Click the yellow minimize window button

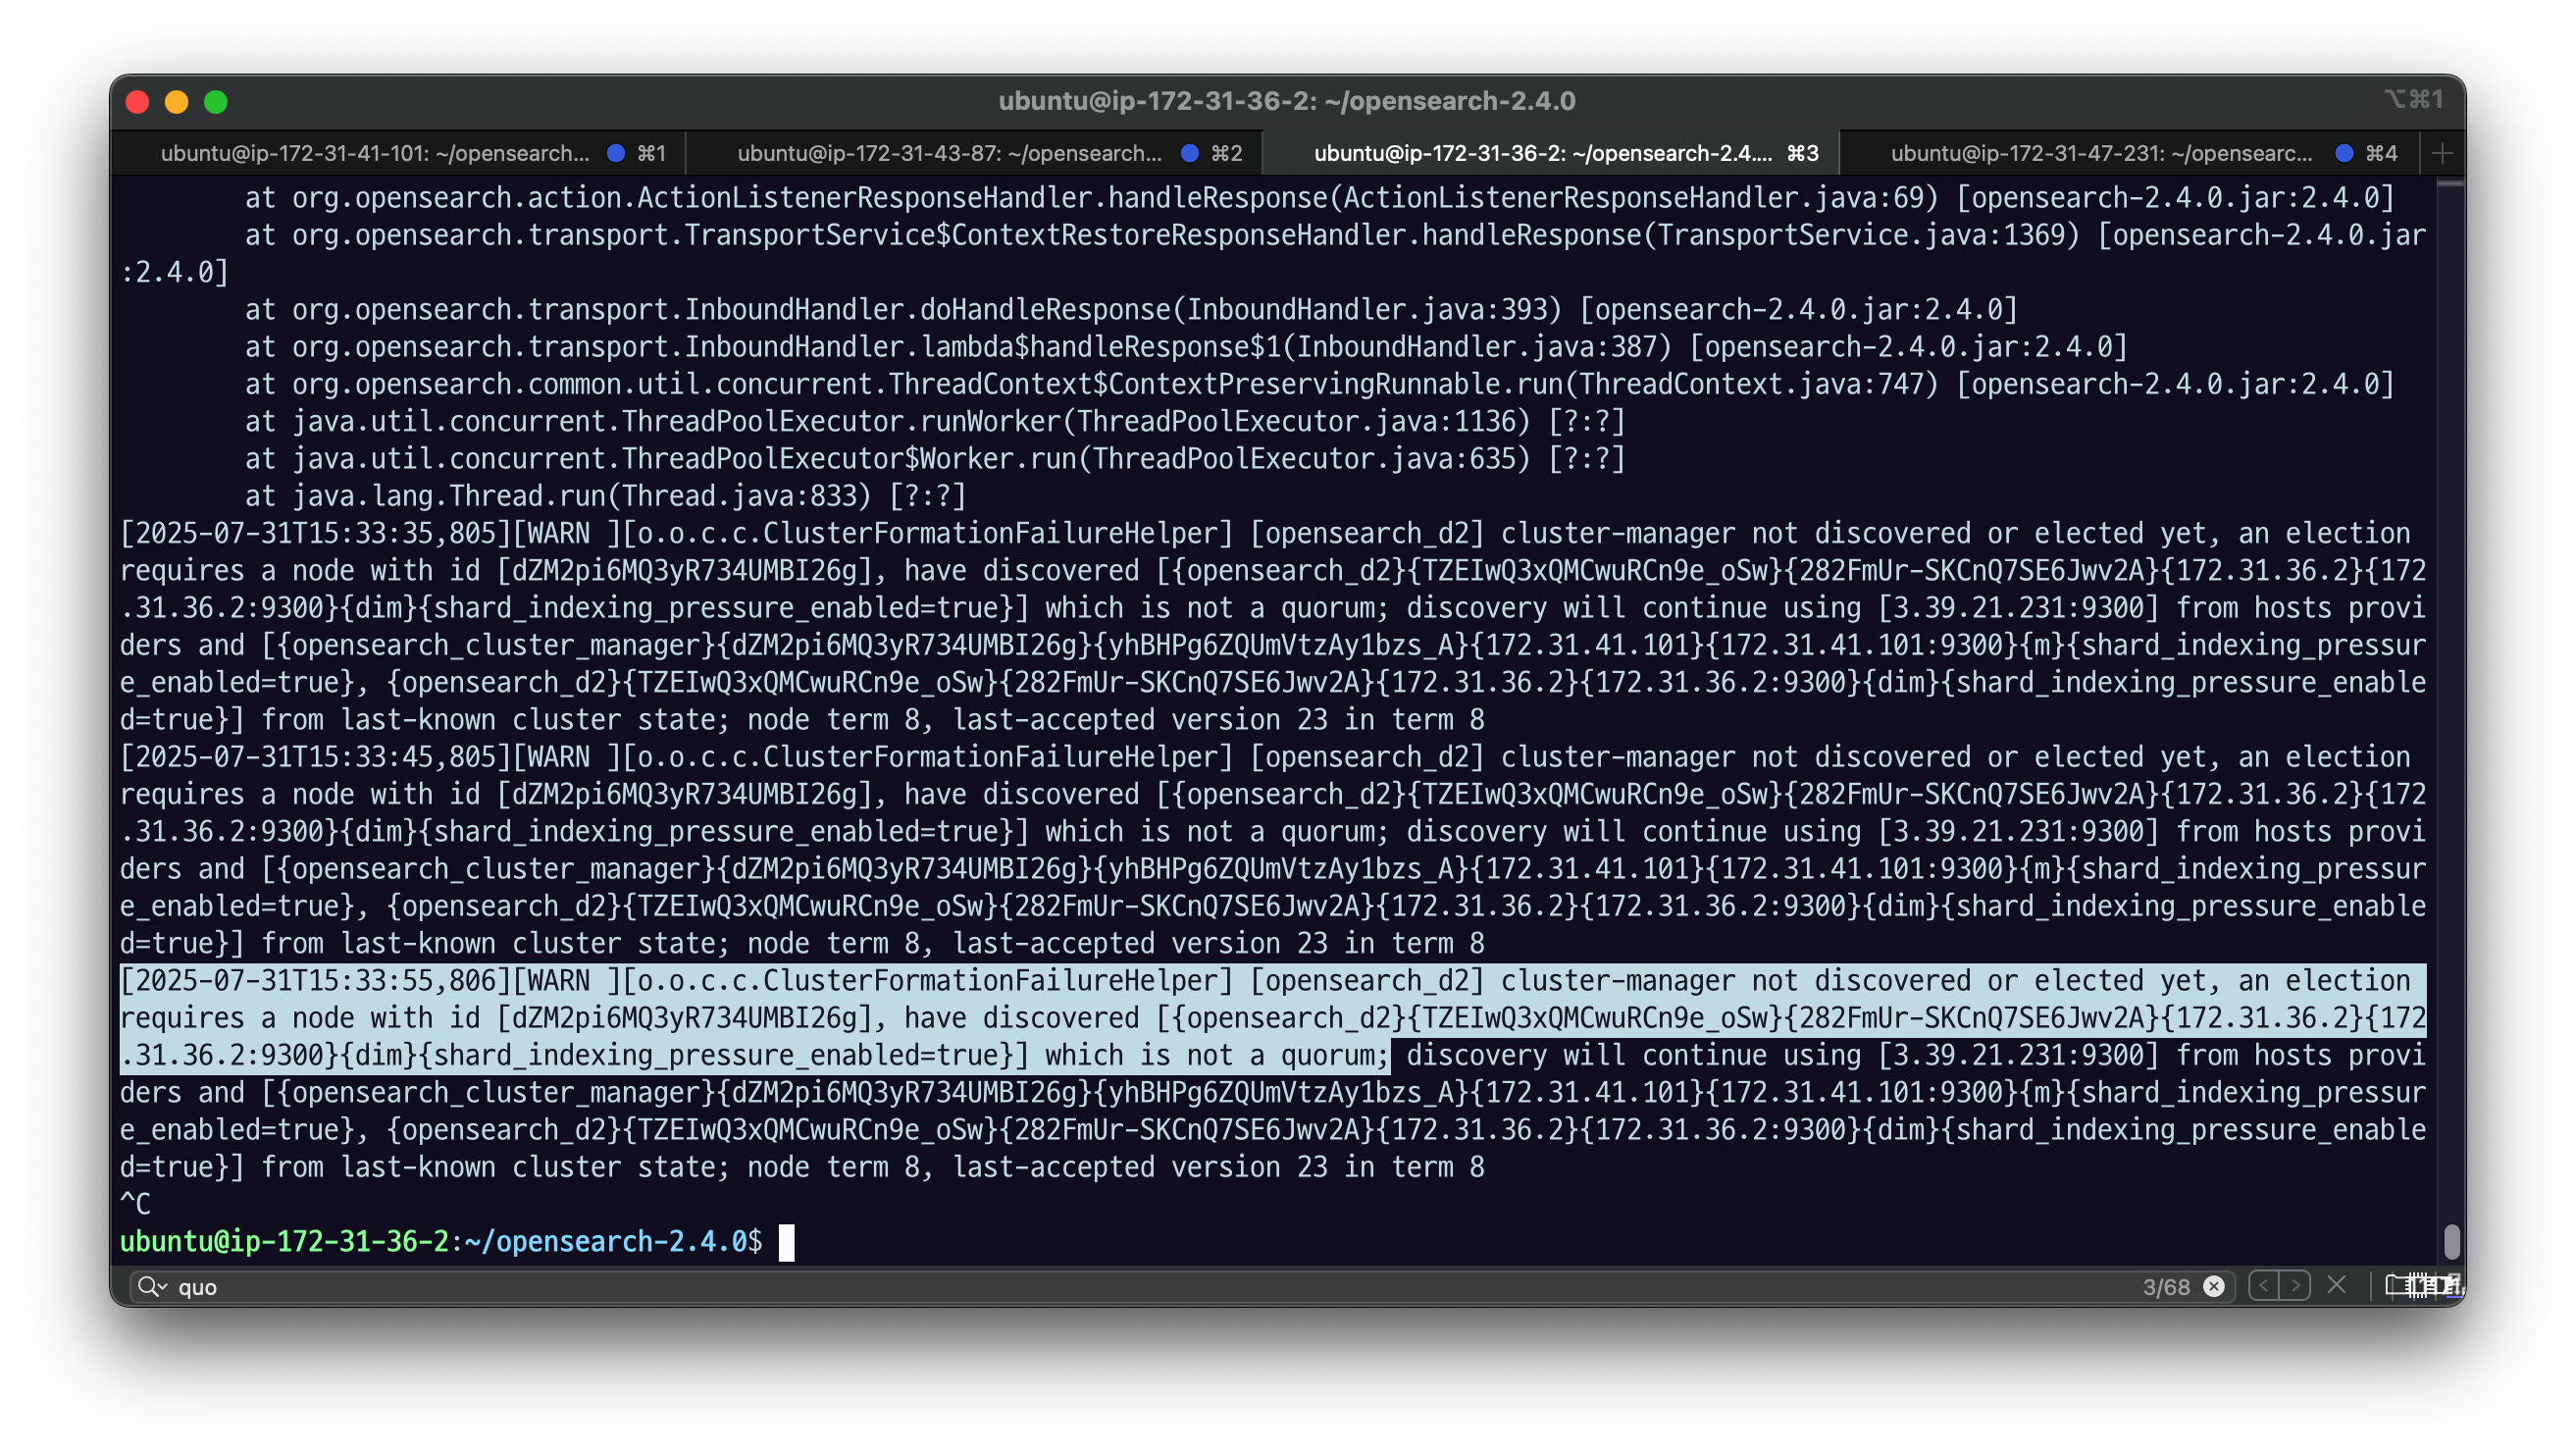(x=177, y=102)
